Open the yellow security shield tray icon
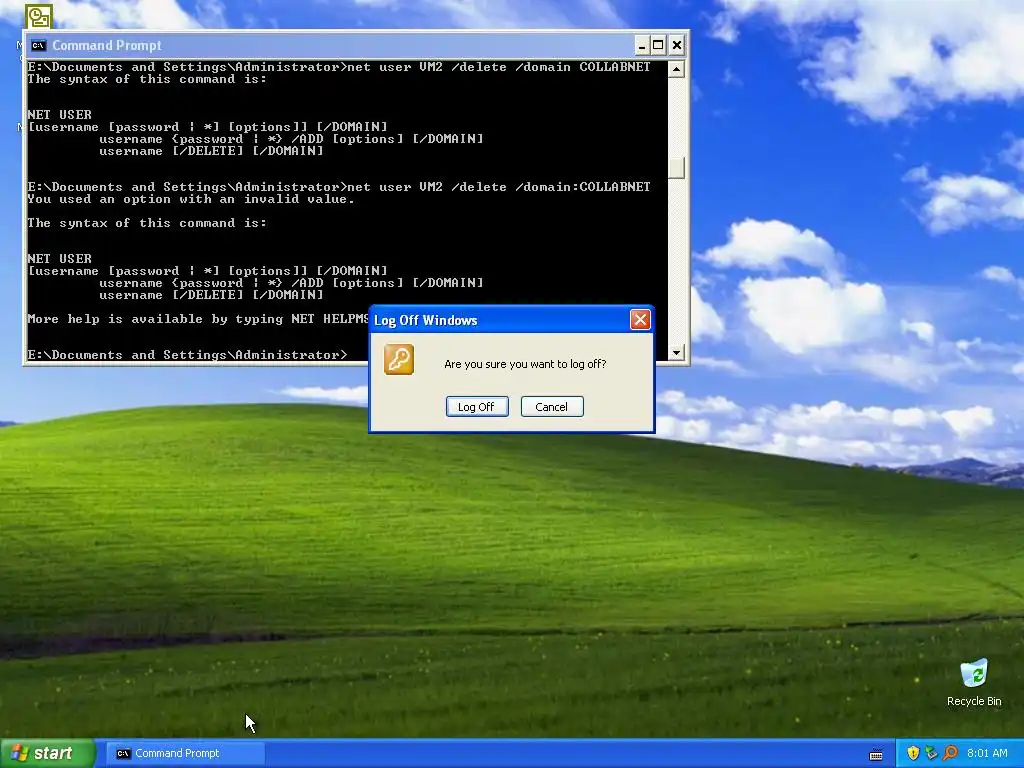Viewport: 1024px width, 768px height. [x=913, y=753]
